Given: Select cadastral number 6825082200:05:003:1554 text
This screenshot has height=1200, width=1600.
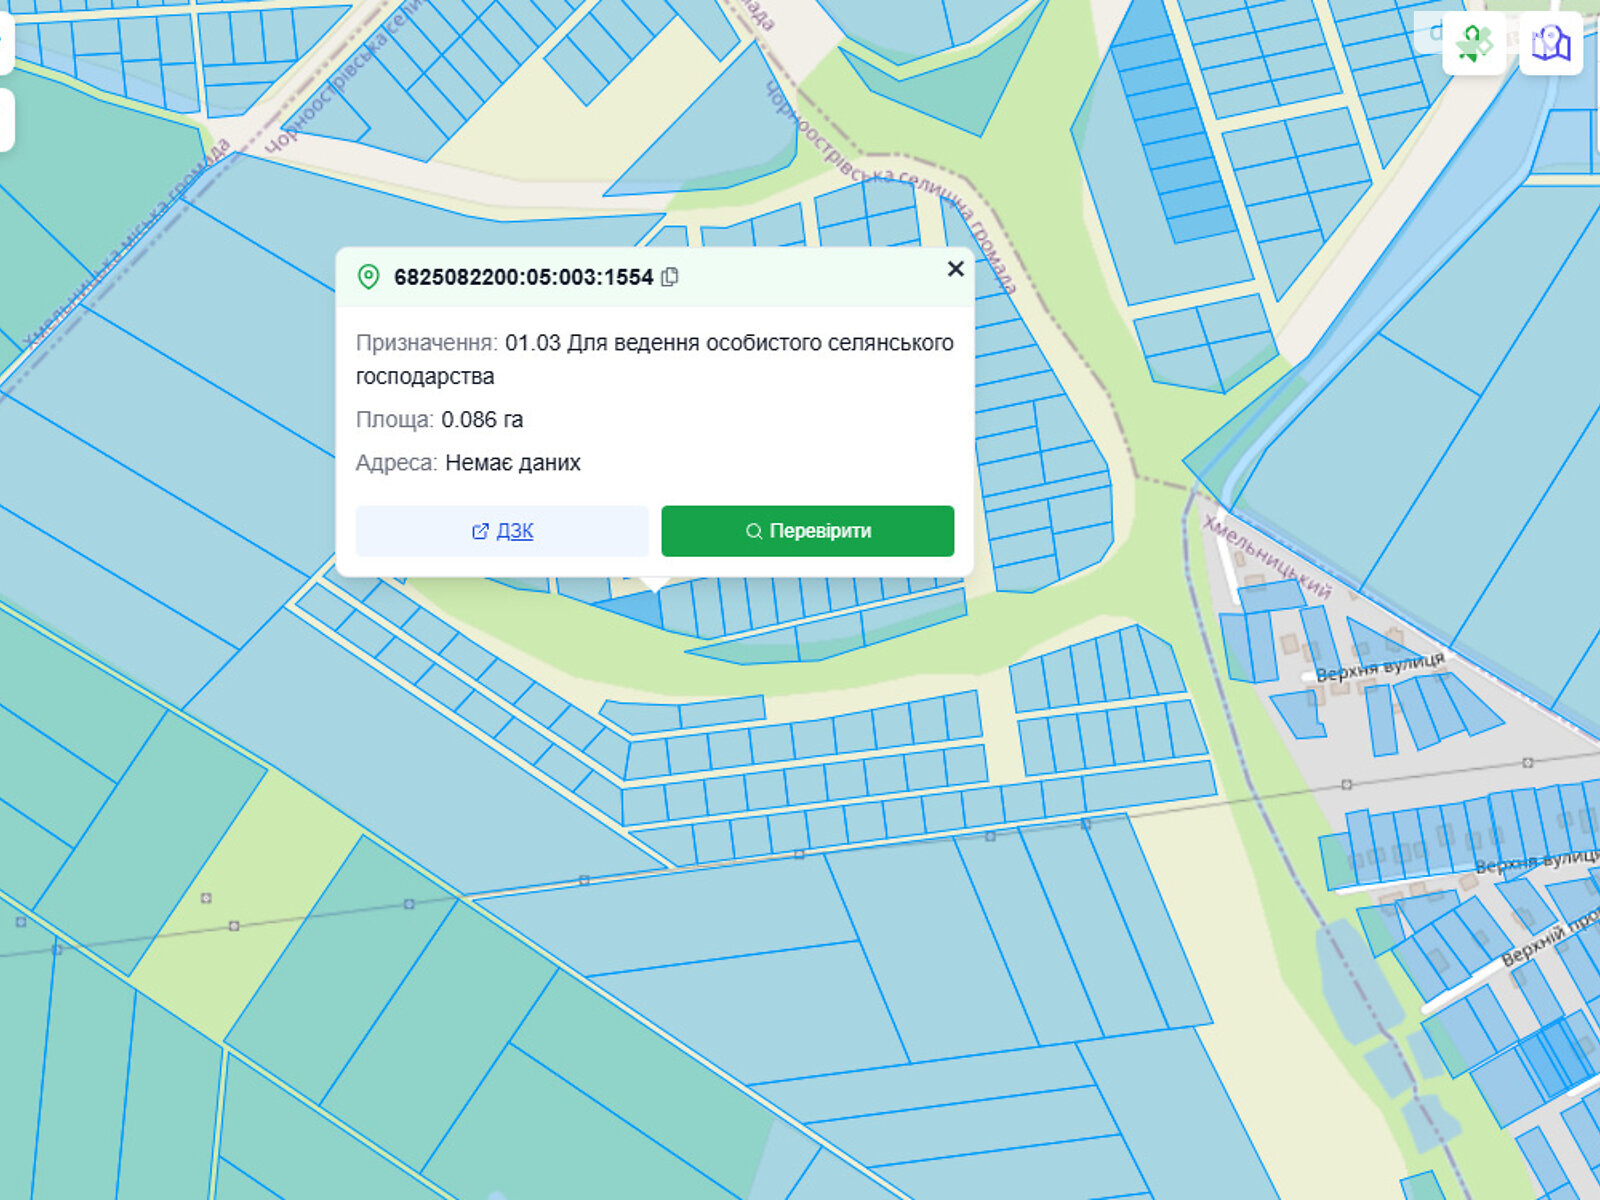Looking at the screenshot, I should coord(523,277).
